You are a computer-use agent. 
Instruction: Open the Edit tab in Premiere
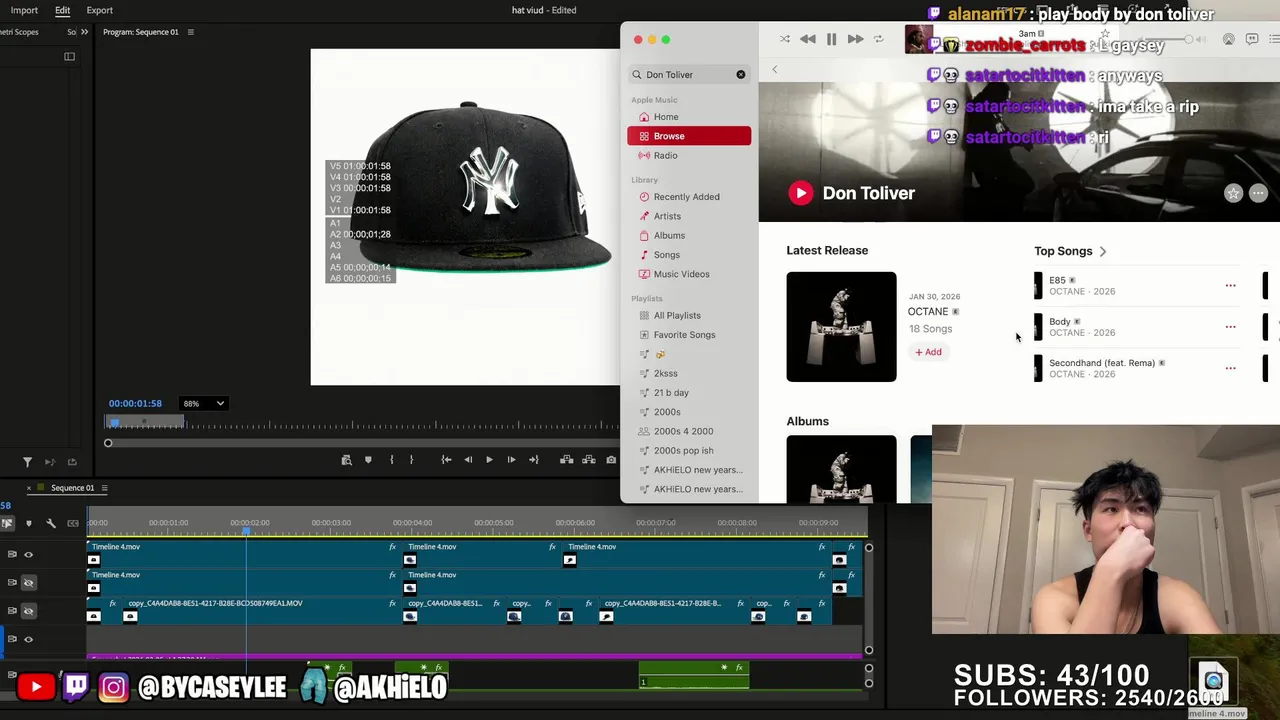tap(62, 10)
